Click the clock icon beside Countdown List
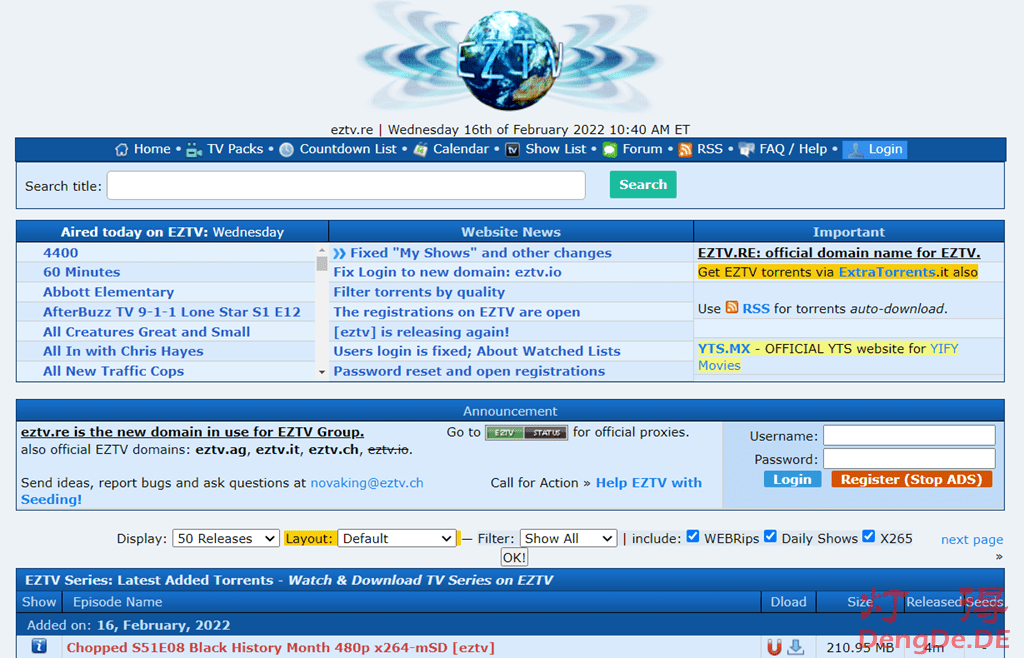The image size is (1024, 658). (x=287, y=149)
